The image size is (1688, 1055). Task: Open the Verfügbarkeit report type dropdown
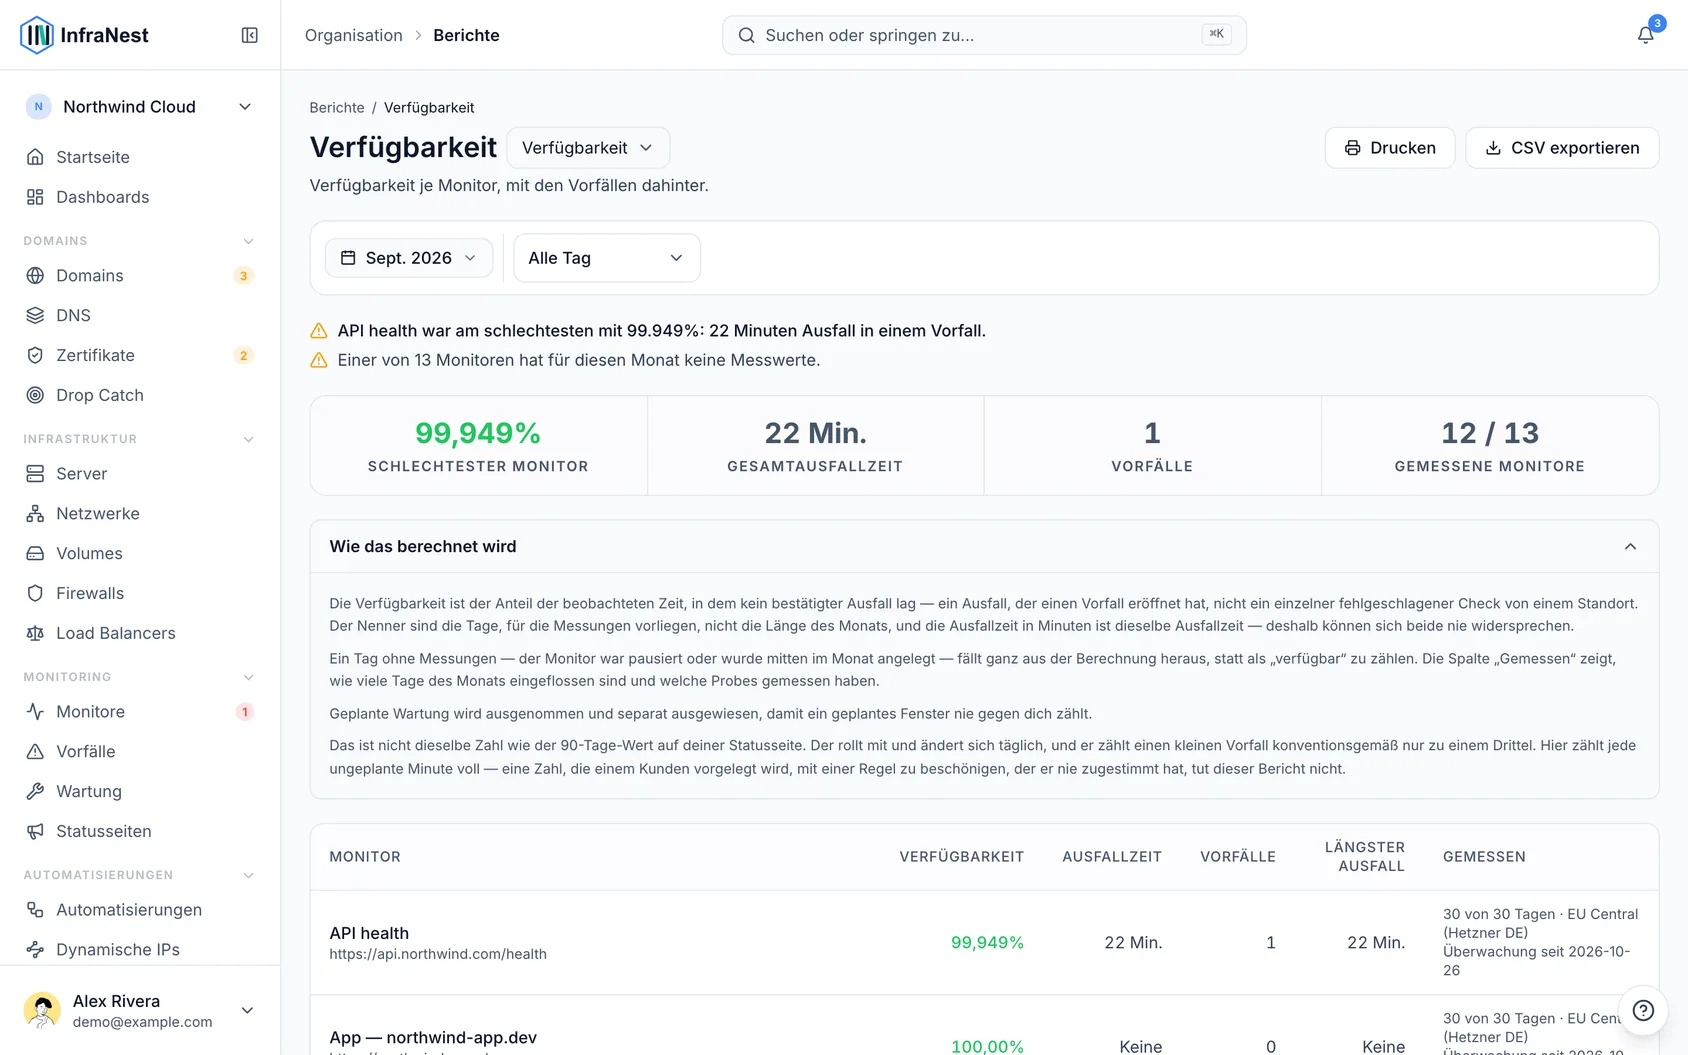click(588, 148)
